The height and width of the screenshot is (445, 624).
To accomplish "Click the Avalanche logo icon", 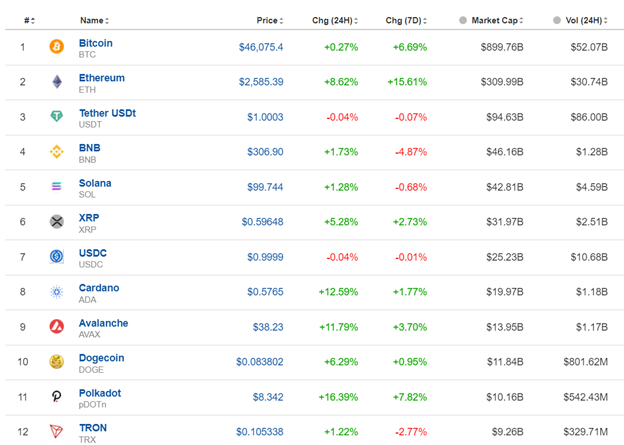I will pos(57,326).
